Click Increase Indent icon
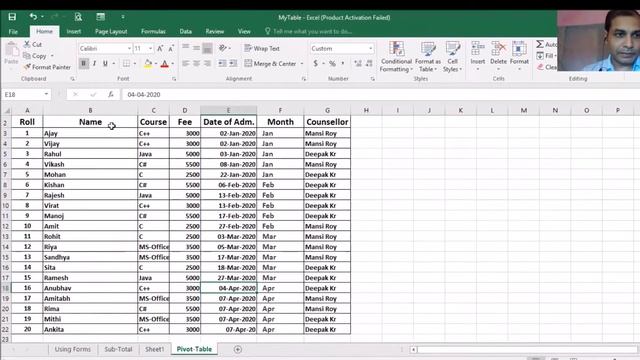Screen dimensions: 640x360 233,63
